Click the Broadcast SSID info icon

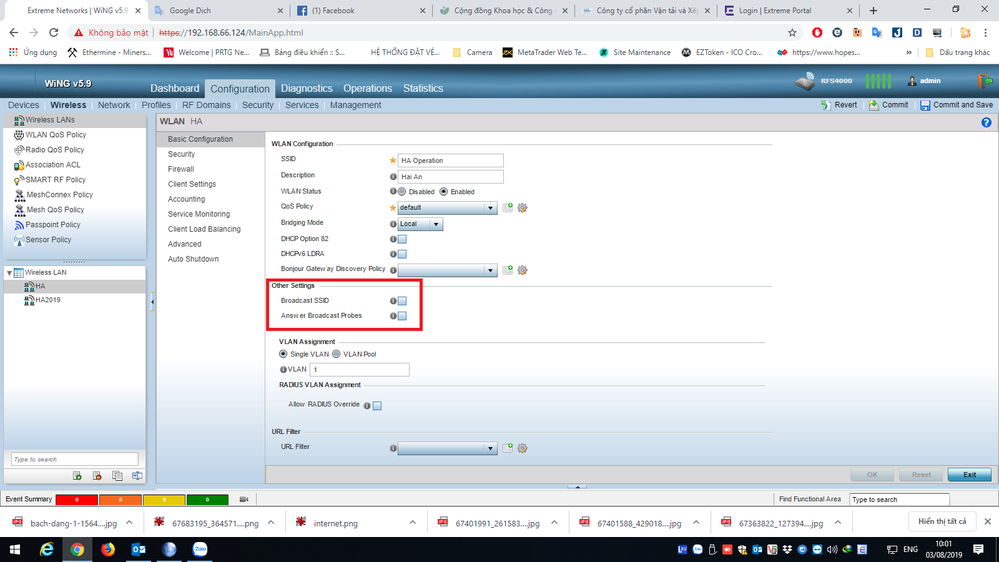[x=393, y=301]
